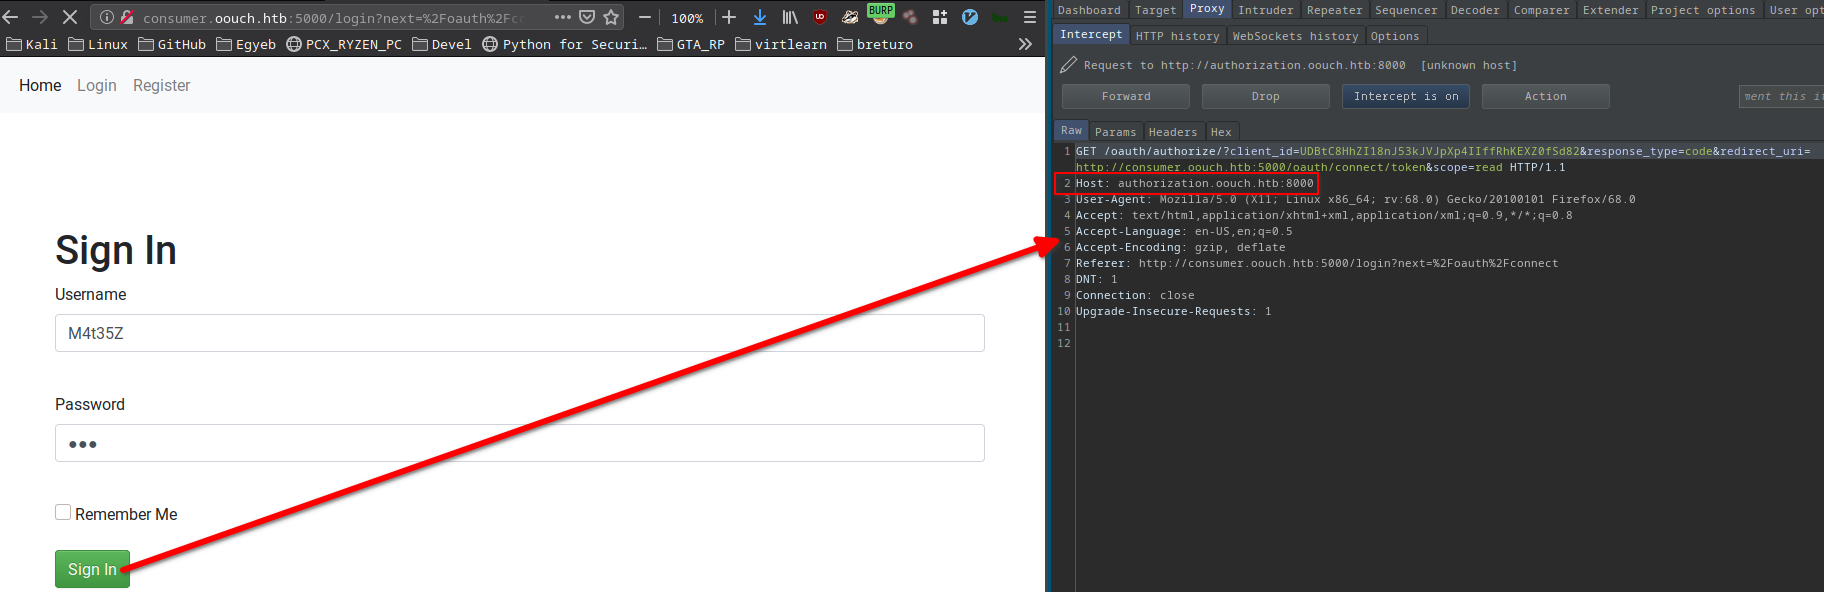Open the Firefox hamburger menu
This screenshot has height=592, width=1824.
coord(1029,17)
